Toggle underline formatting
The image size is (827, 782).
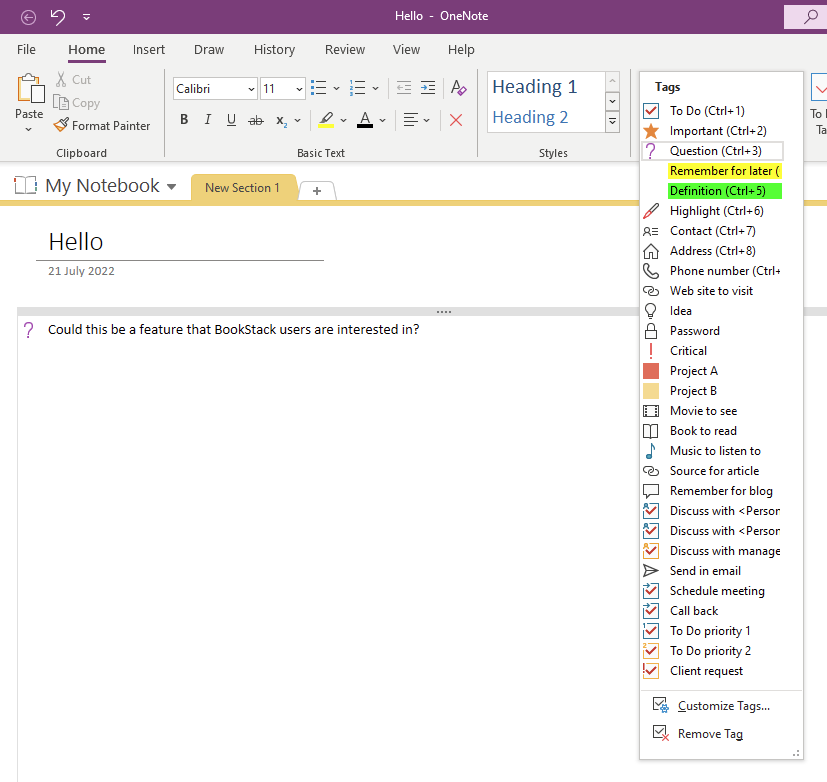point(231,120)
